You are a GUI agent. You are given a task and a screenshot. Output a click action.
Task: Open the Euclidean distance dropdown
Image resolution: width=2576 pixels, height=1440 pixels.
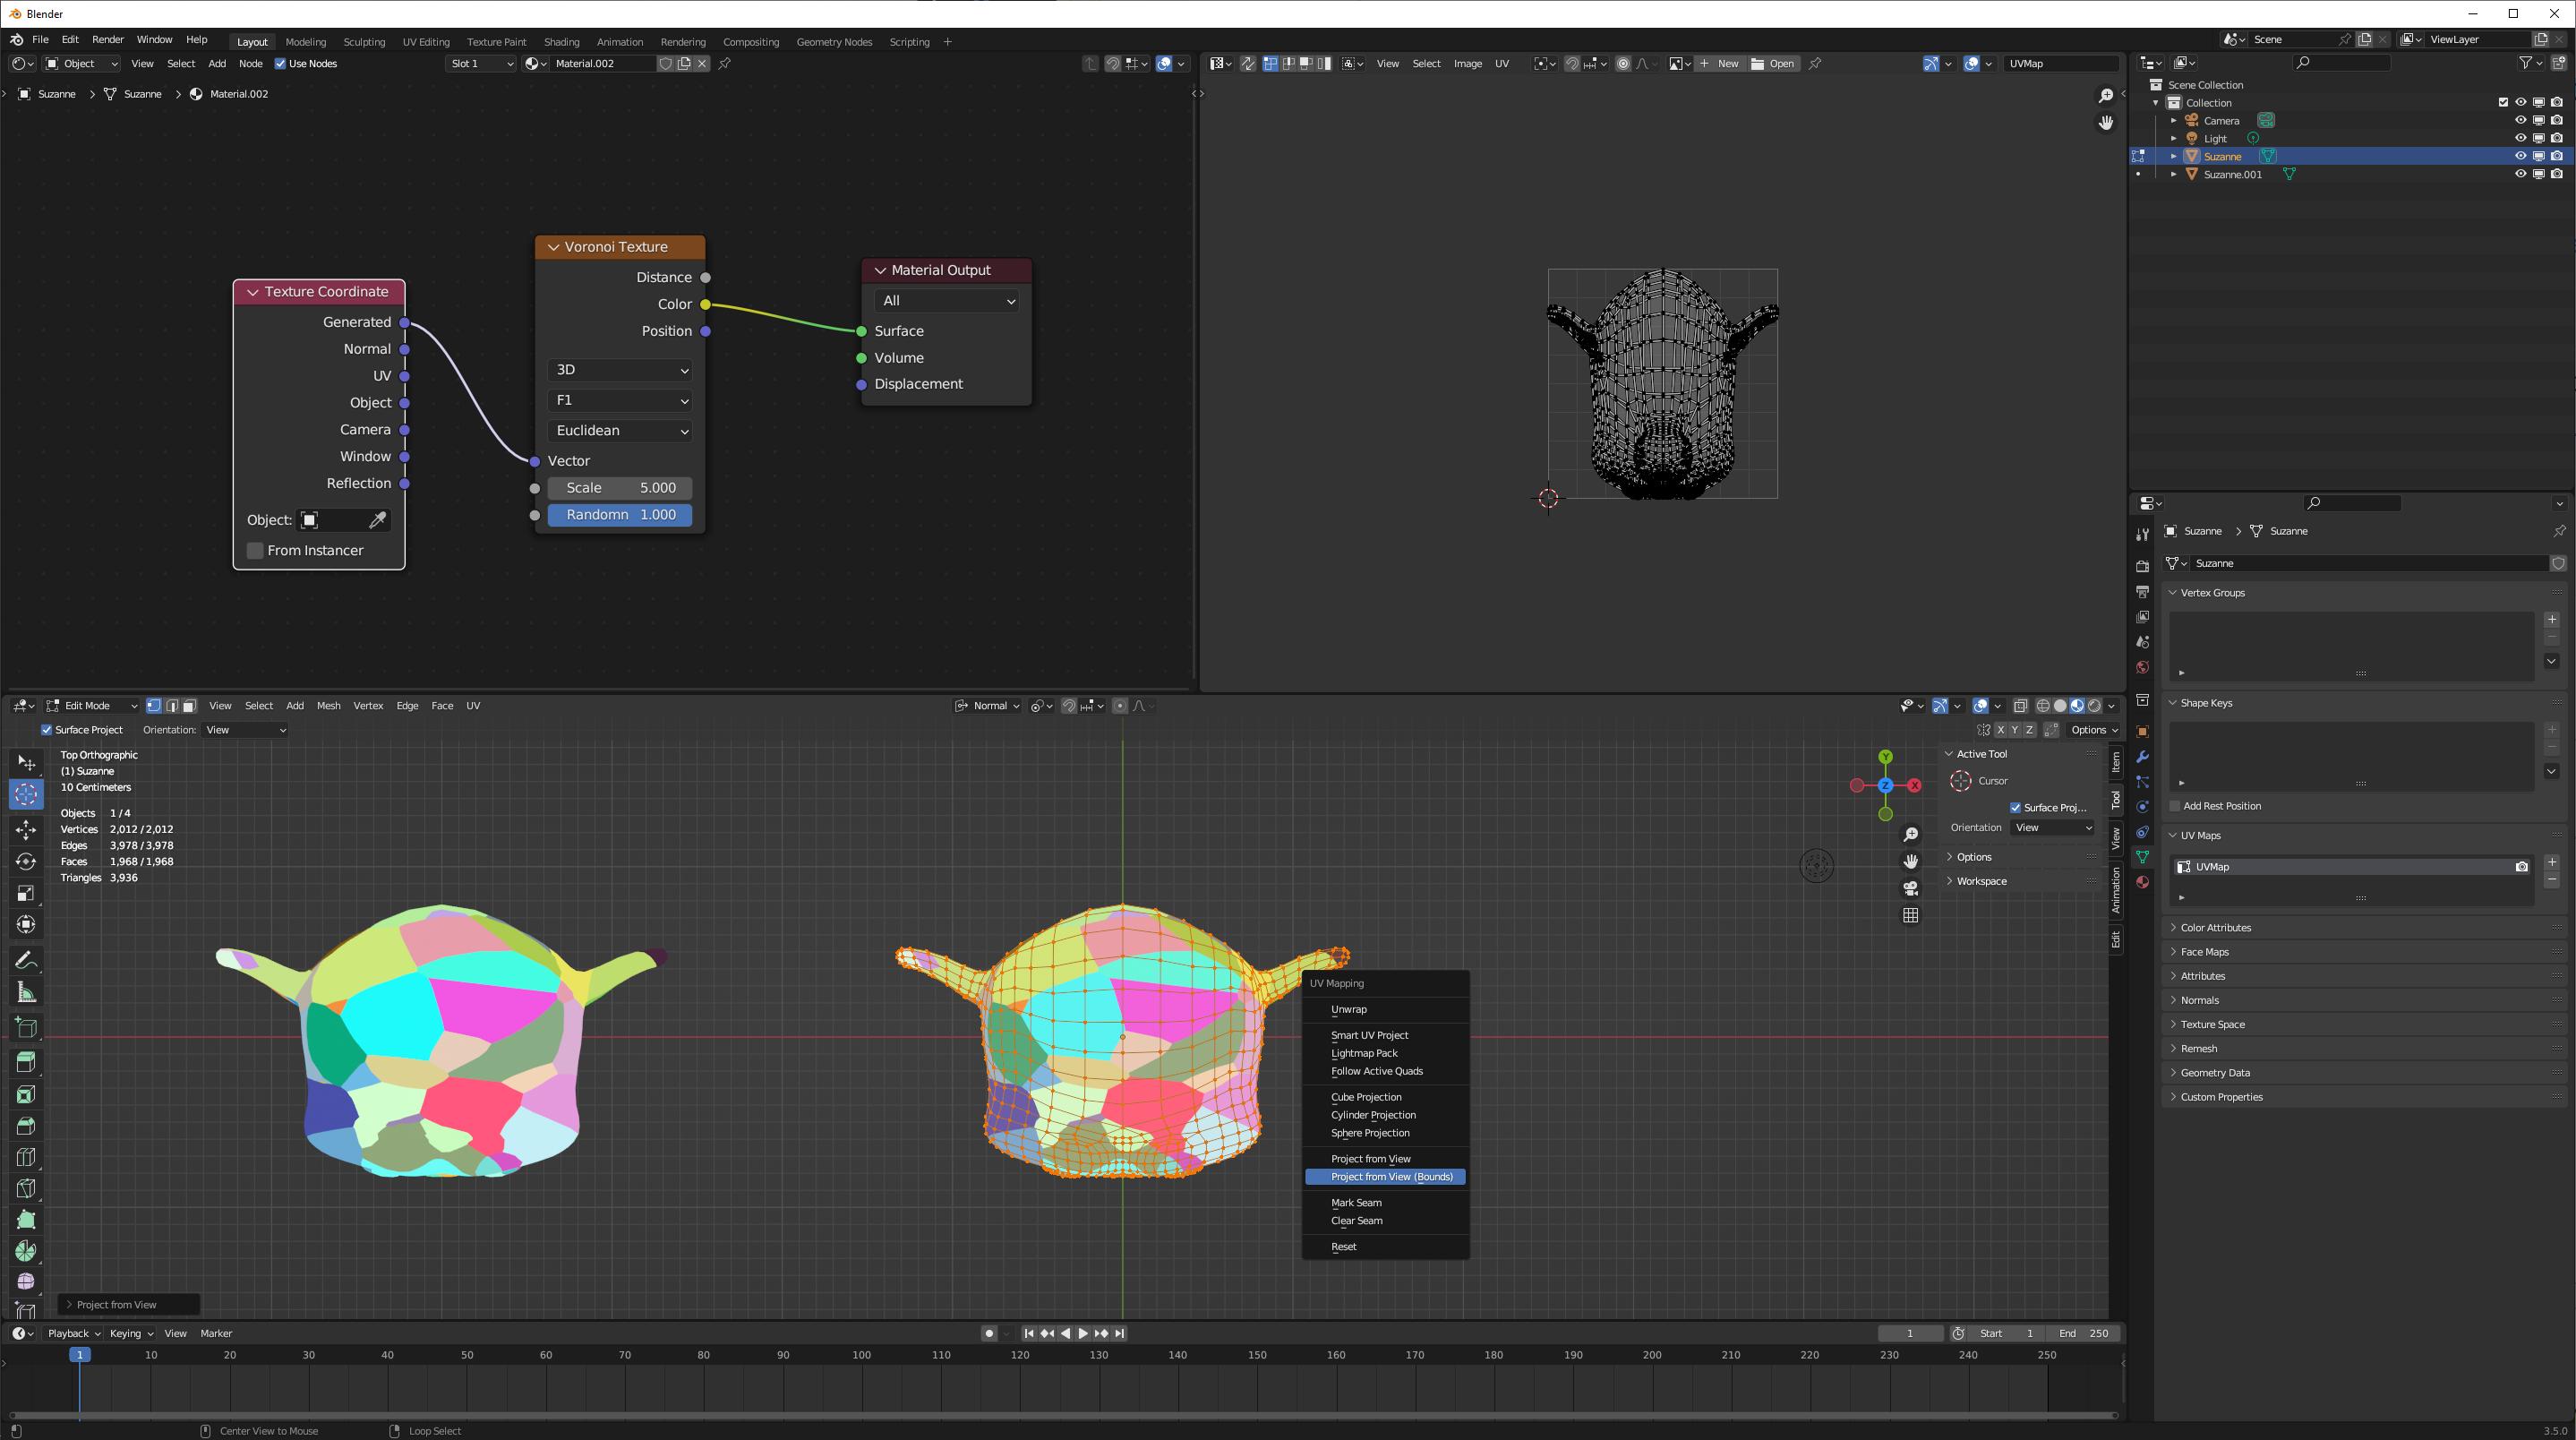click(x=620, y=431)
